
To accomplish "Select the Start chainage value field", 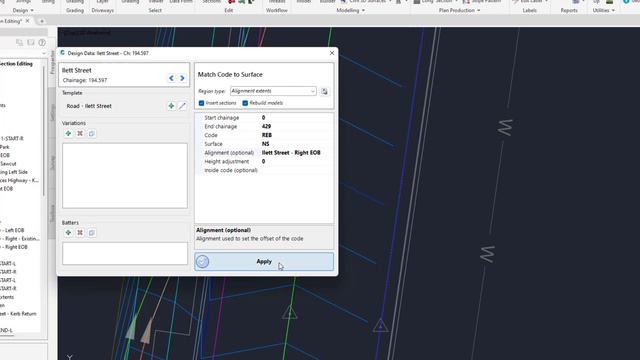I will point(296,118).
